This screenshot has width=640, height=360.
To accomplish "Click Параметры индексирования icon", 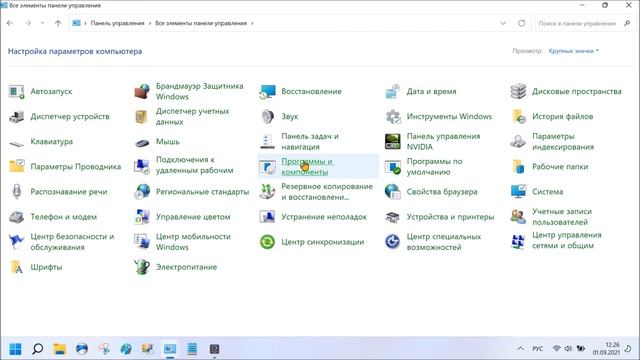I will coord(518,142).
